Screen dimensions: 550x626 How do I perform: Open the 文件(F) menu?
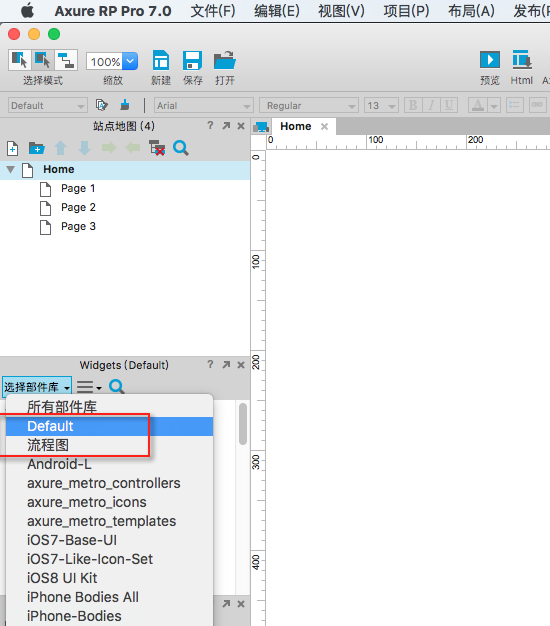(213, 11)
